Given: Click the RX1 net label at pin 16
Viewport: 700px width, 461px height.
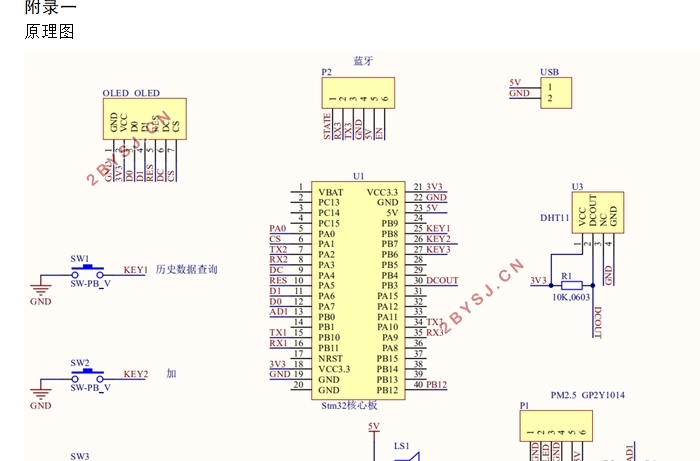Looking at the screenshot, I should click(278, 343).
